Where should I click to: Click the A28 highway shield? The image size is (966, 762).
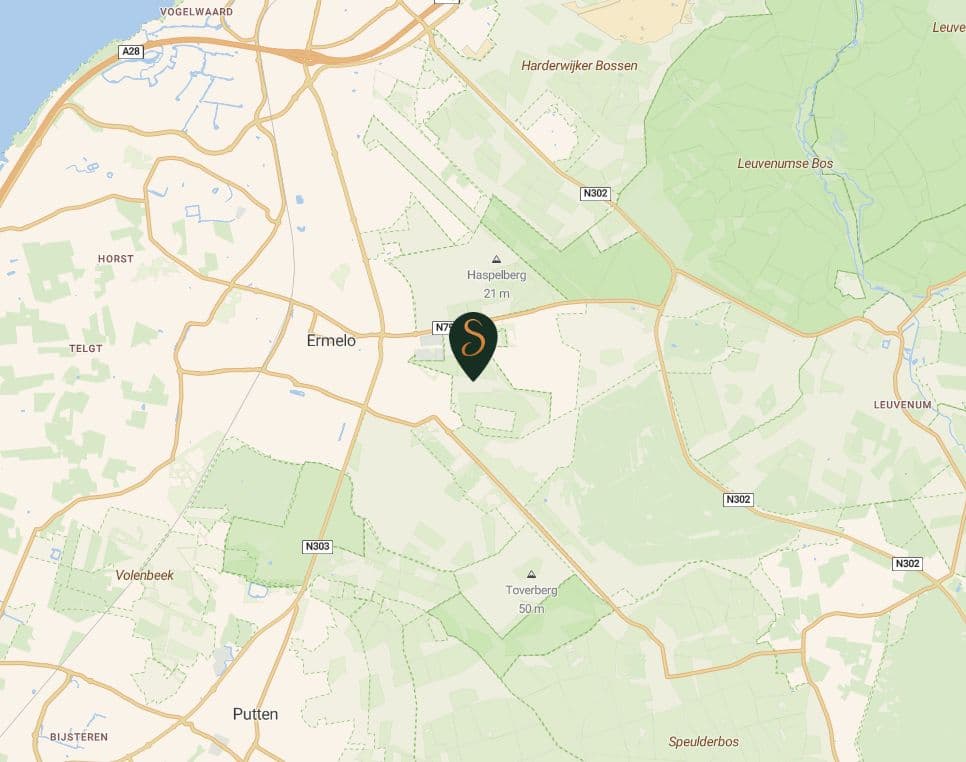131,52
